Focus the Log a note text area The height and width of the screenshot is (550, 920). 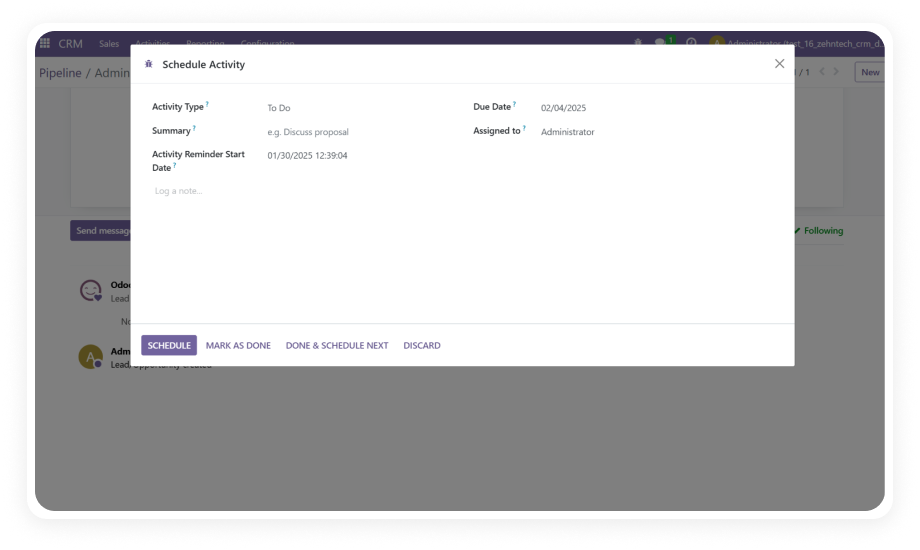(461, 191)
